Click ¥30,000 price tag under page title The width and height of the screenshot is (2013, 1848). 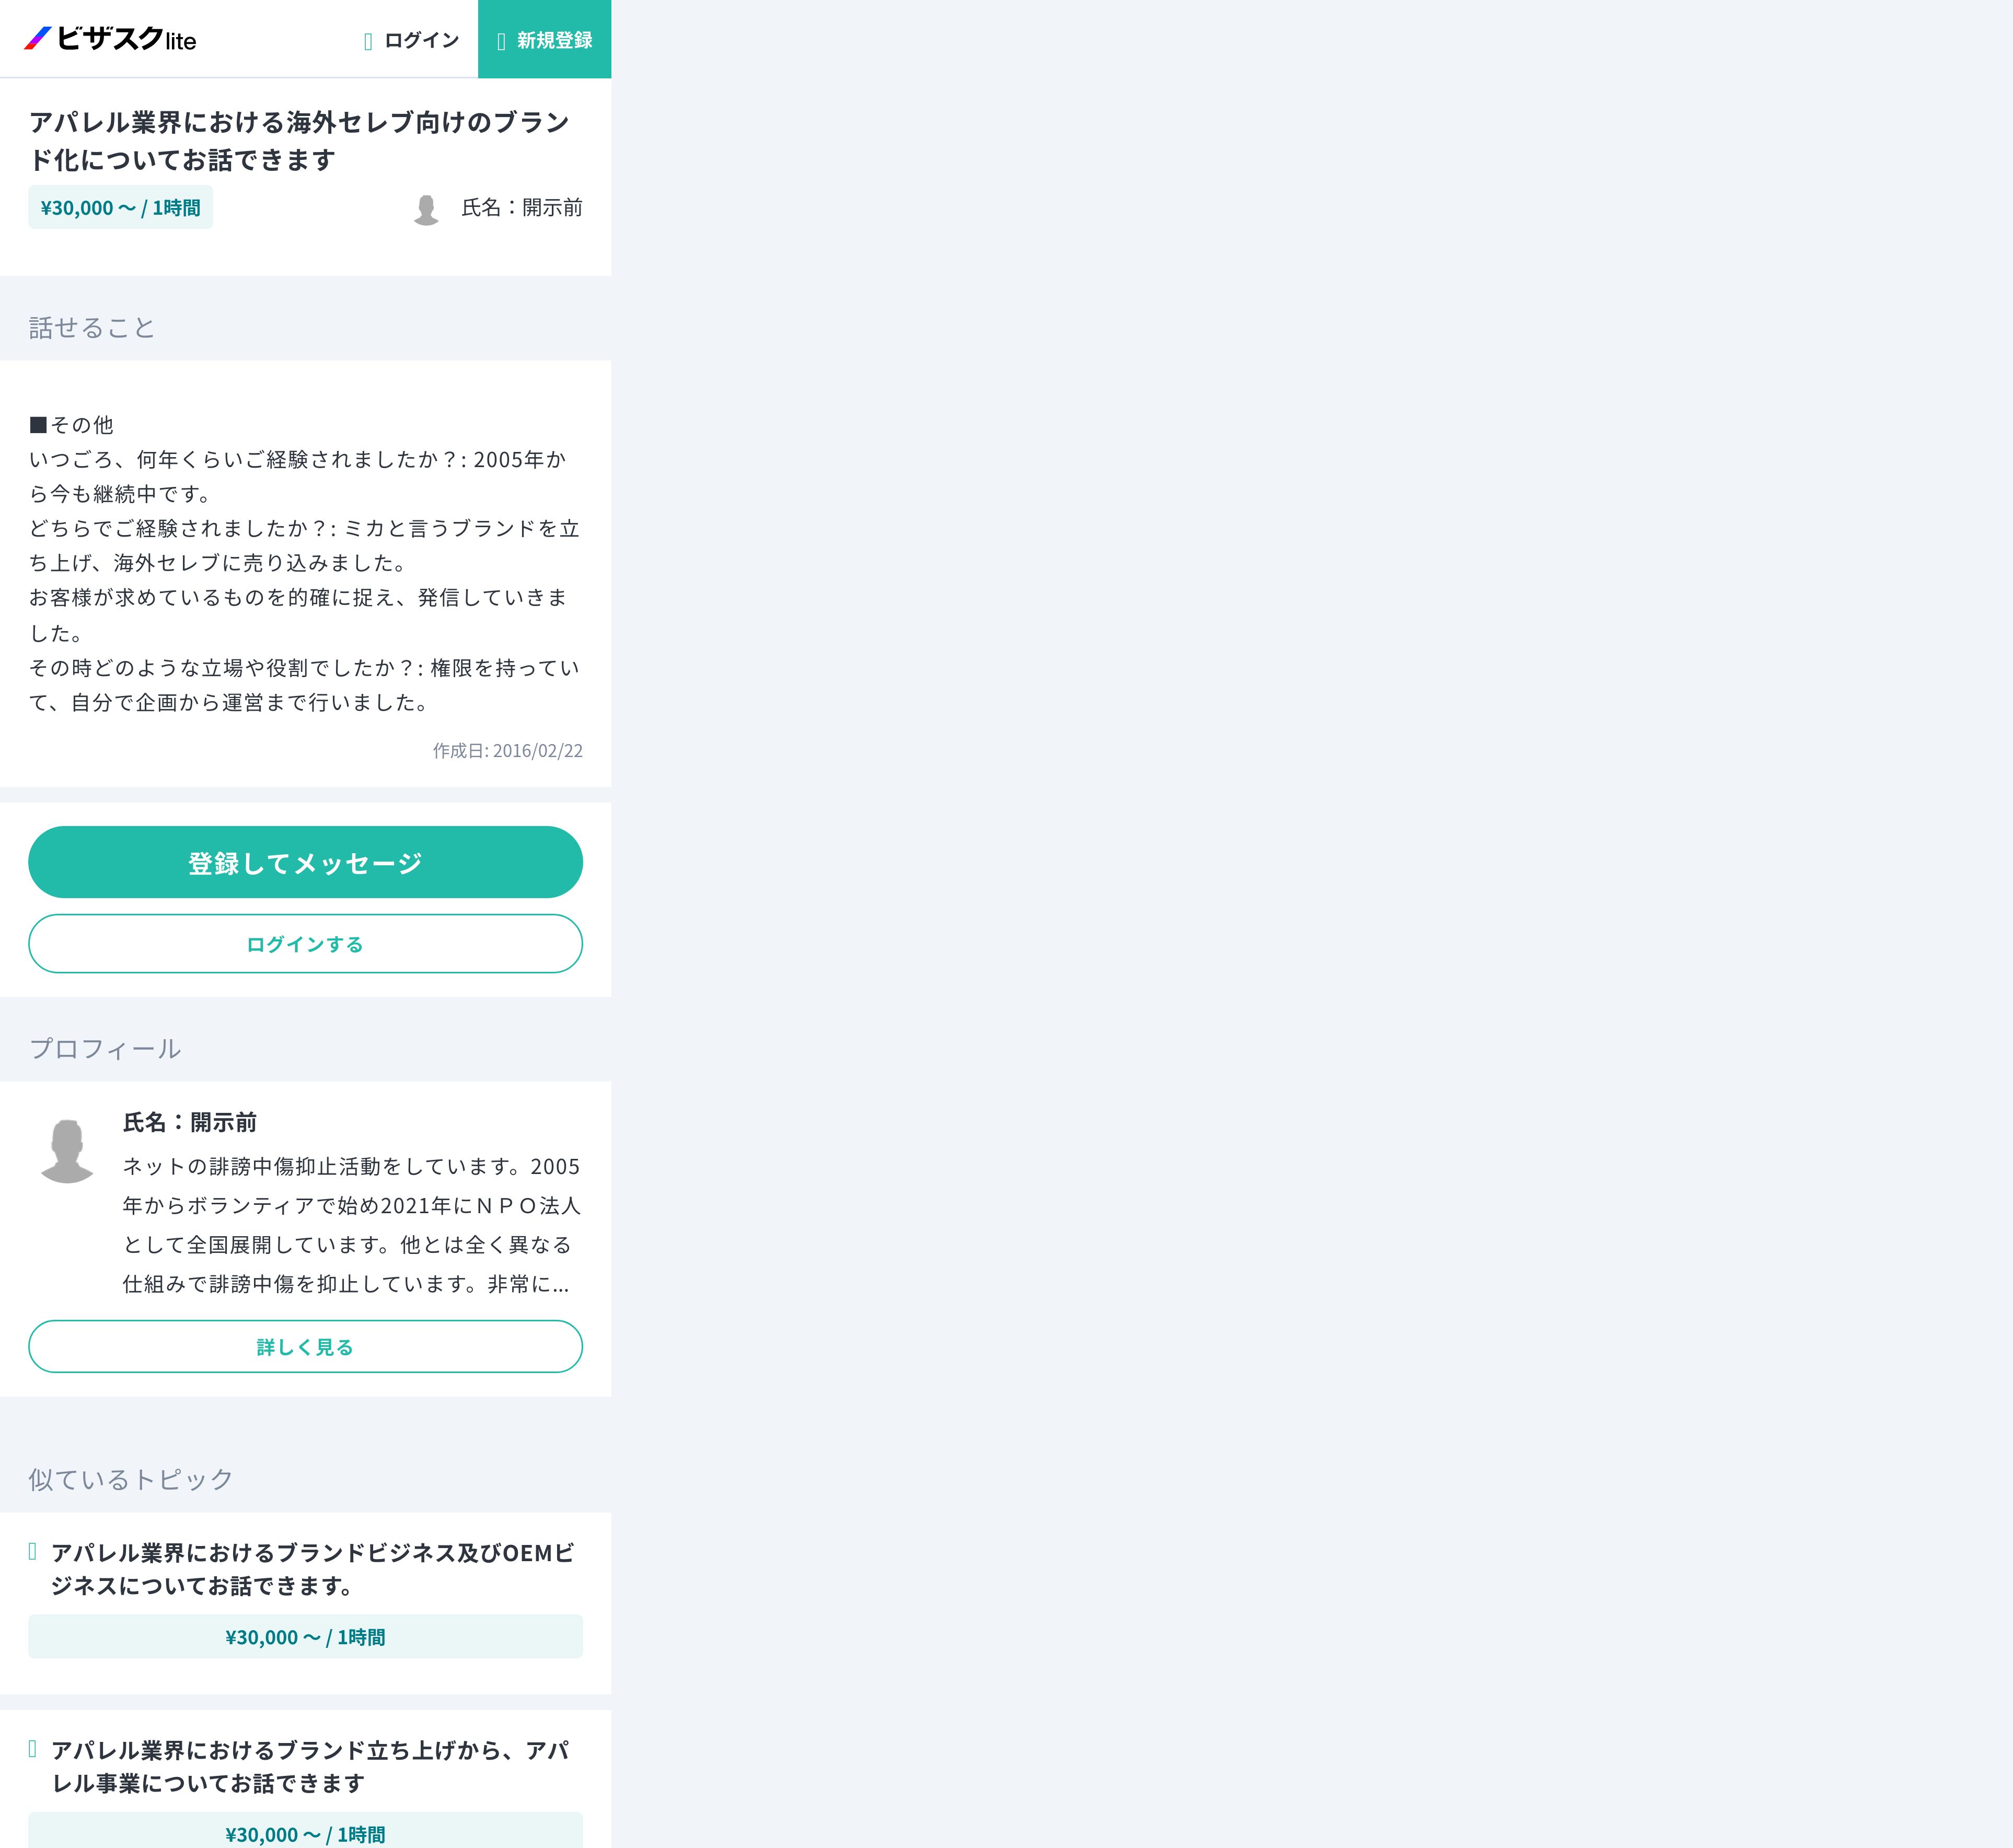tap(120, 208)
